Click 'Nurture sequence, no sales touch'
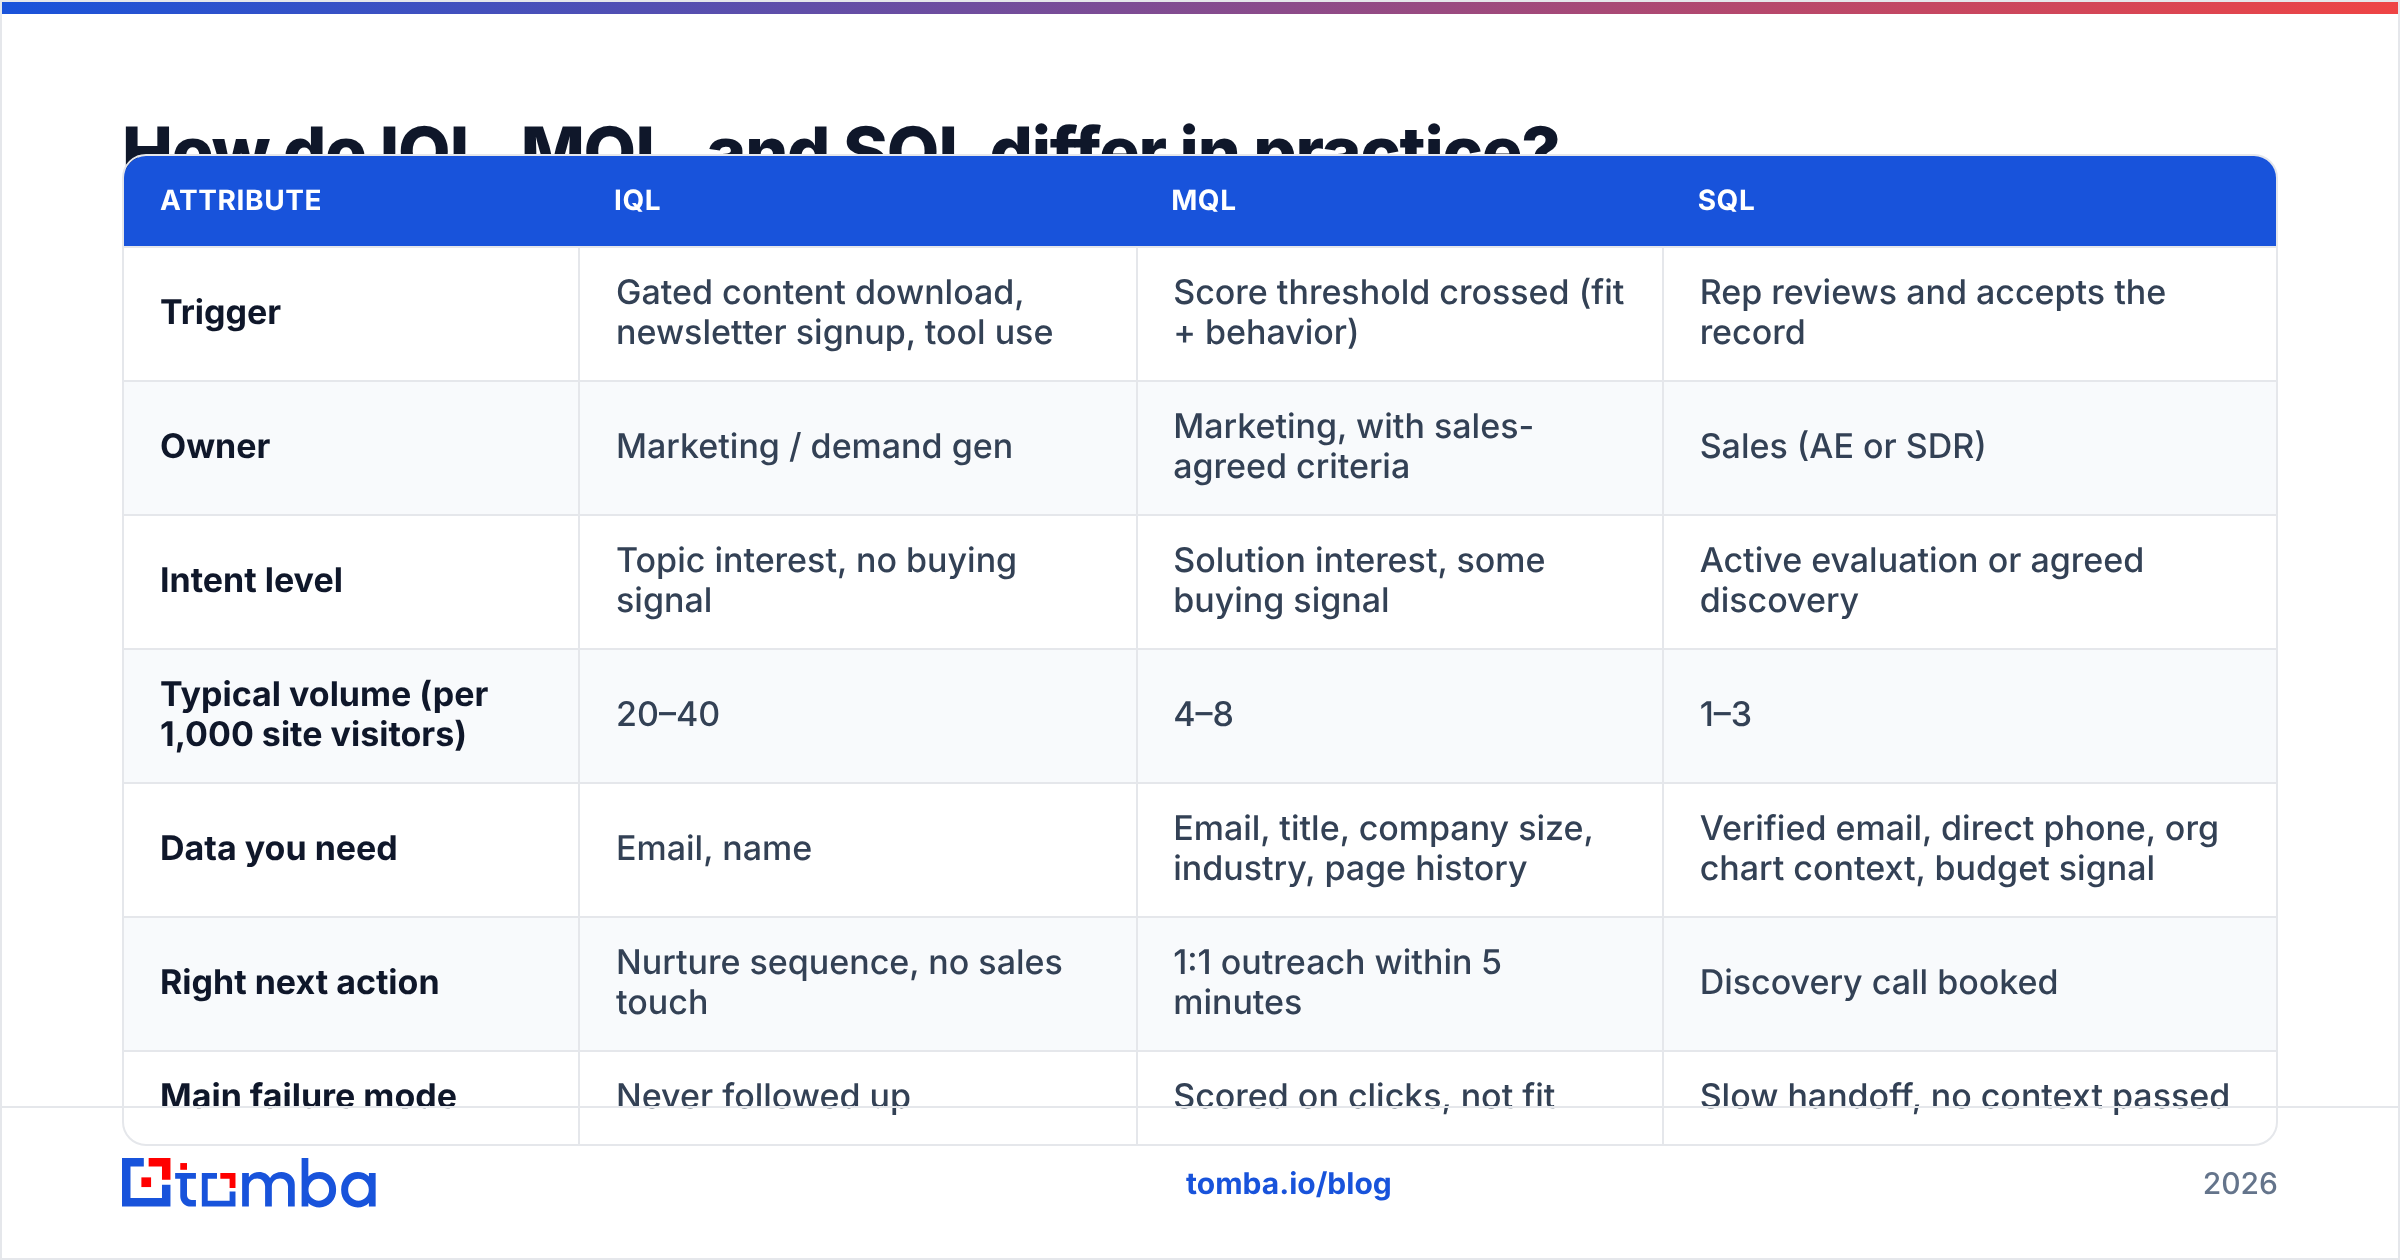The width and height of the screenshot is (2400, 1260). click(x=839, y=982)
